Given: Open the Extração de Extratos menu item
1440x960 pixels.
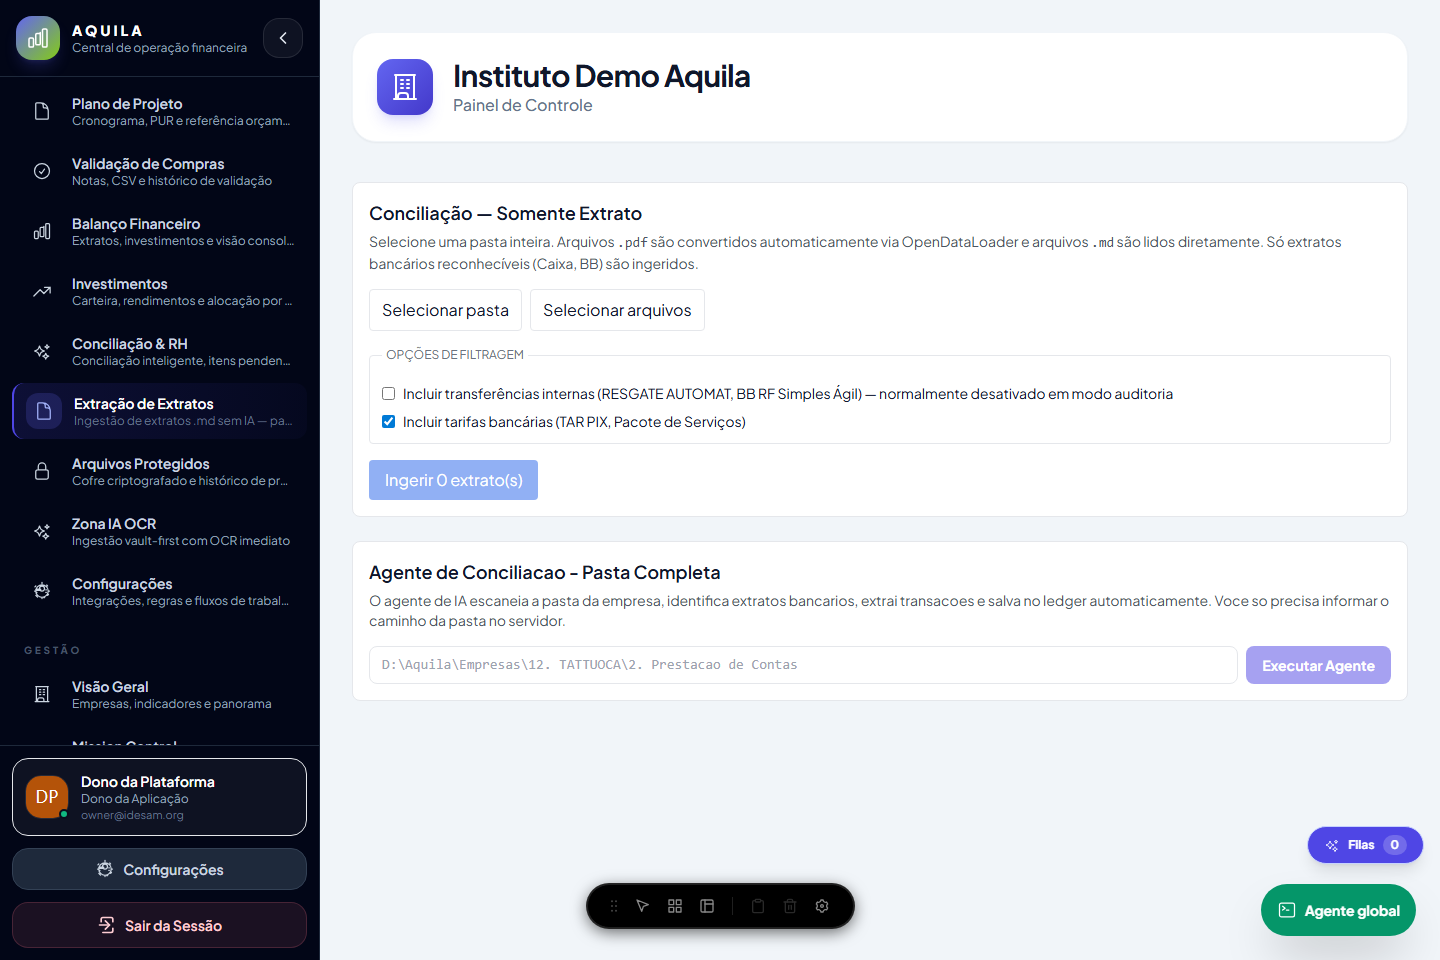Looking at the screenshot, I should coord(160,411).
